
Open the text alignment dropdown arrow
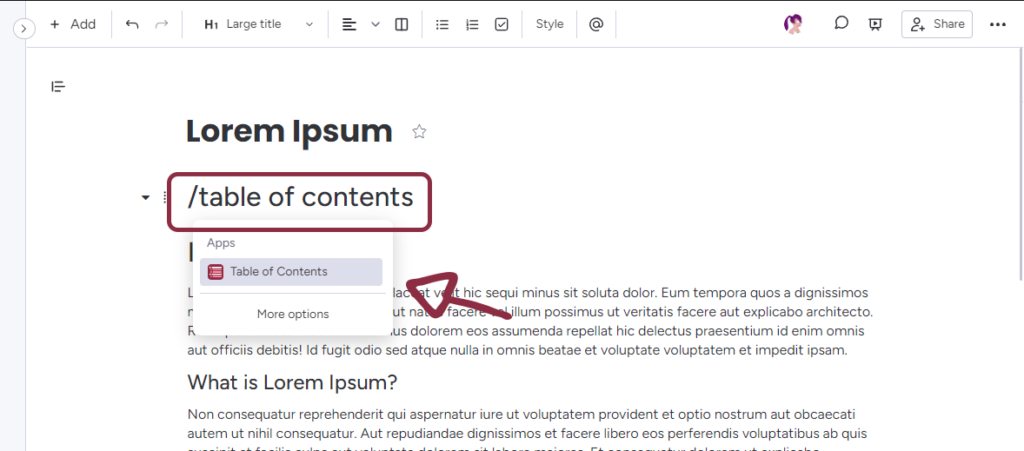coord(376,24)
